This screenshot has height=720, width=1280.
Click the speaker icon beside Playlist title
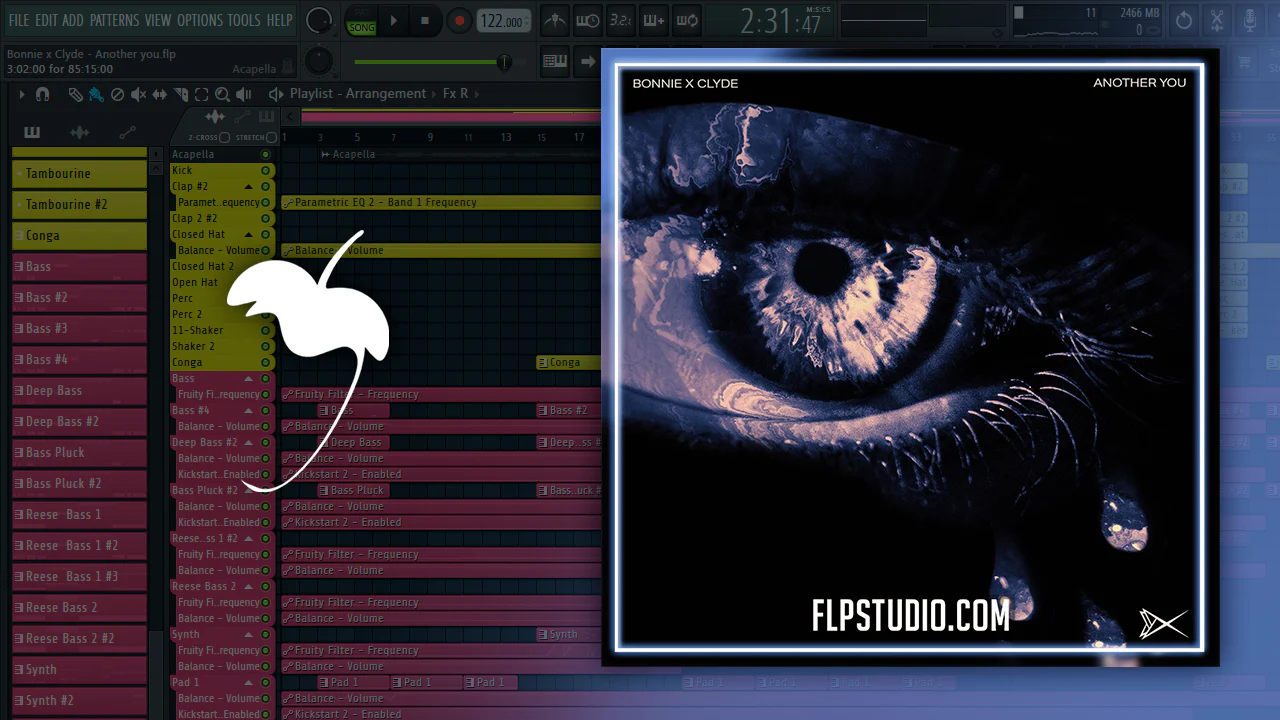point(276,94)
